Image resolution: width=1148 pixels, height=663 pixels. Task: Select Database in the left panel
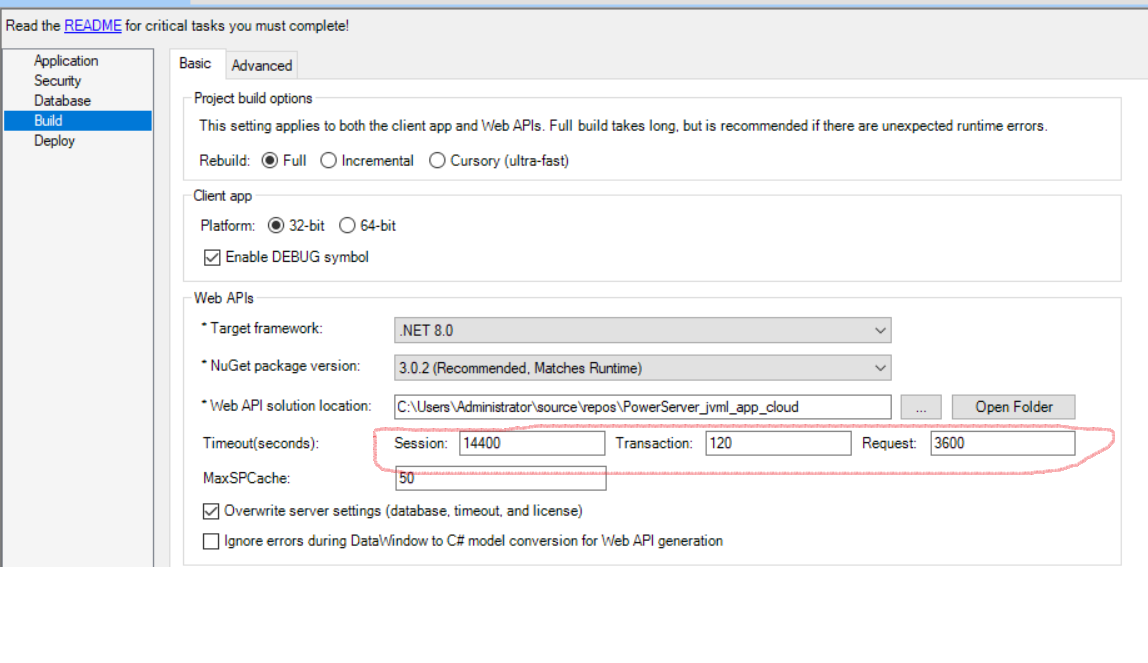[x=62, y=101]
